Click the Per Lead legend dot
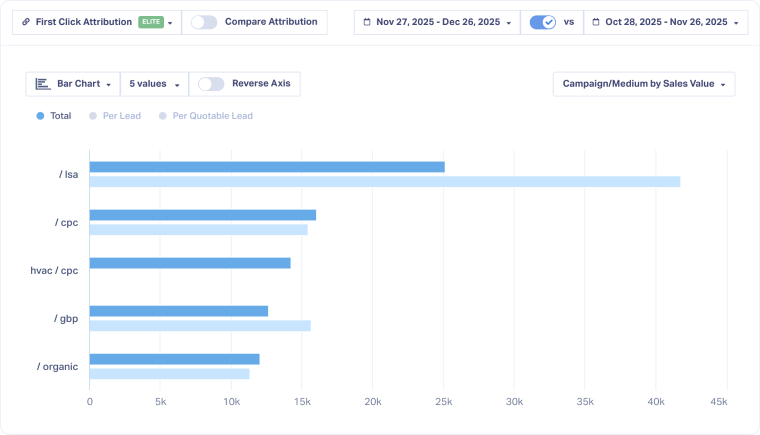This screenshot has width=760, height=435. click(x=93, y=116)
